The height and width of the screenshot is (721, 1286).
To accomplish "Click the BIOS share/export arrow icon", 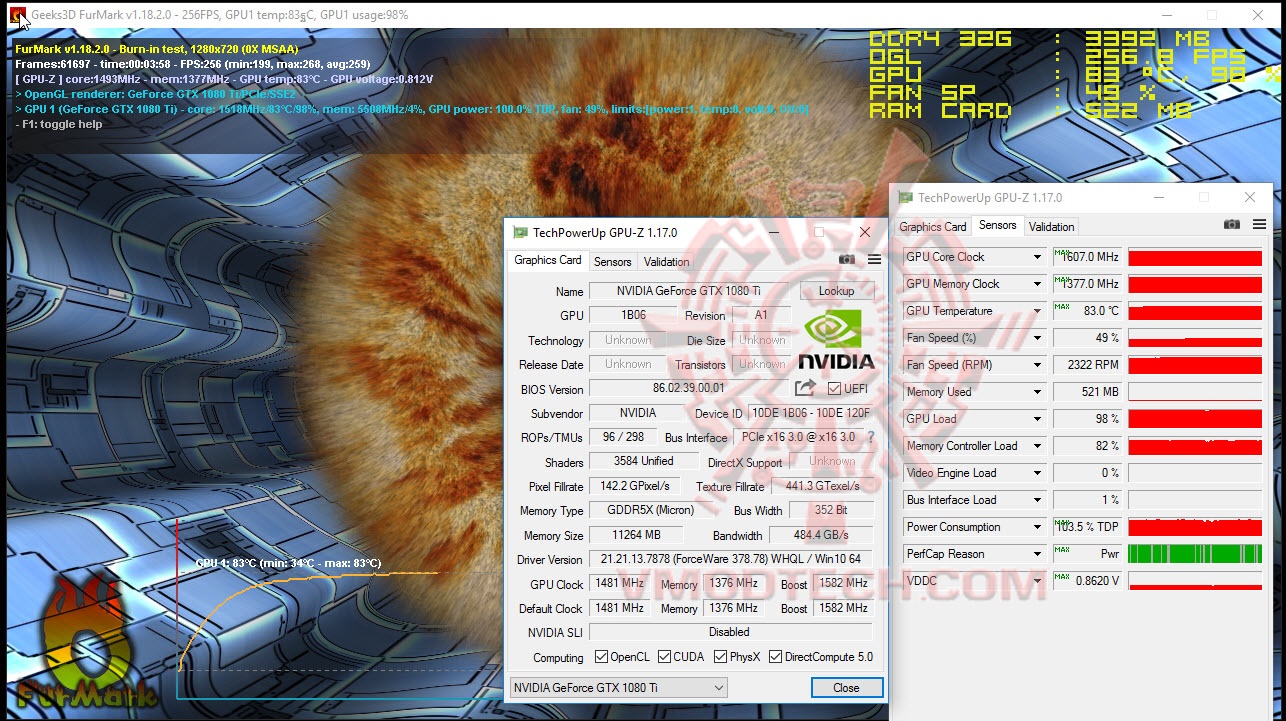I will 805,388.
